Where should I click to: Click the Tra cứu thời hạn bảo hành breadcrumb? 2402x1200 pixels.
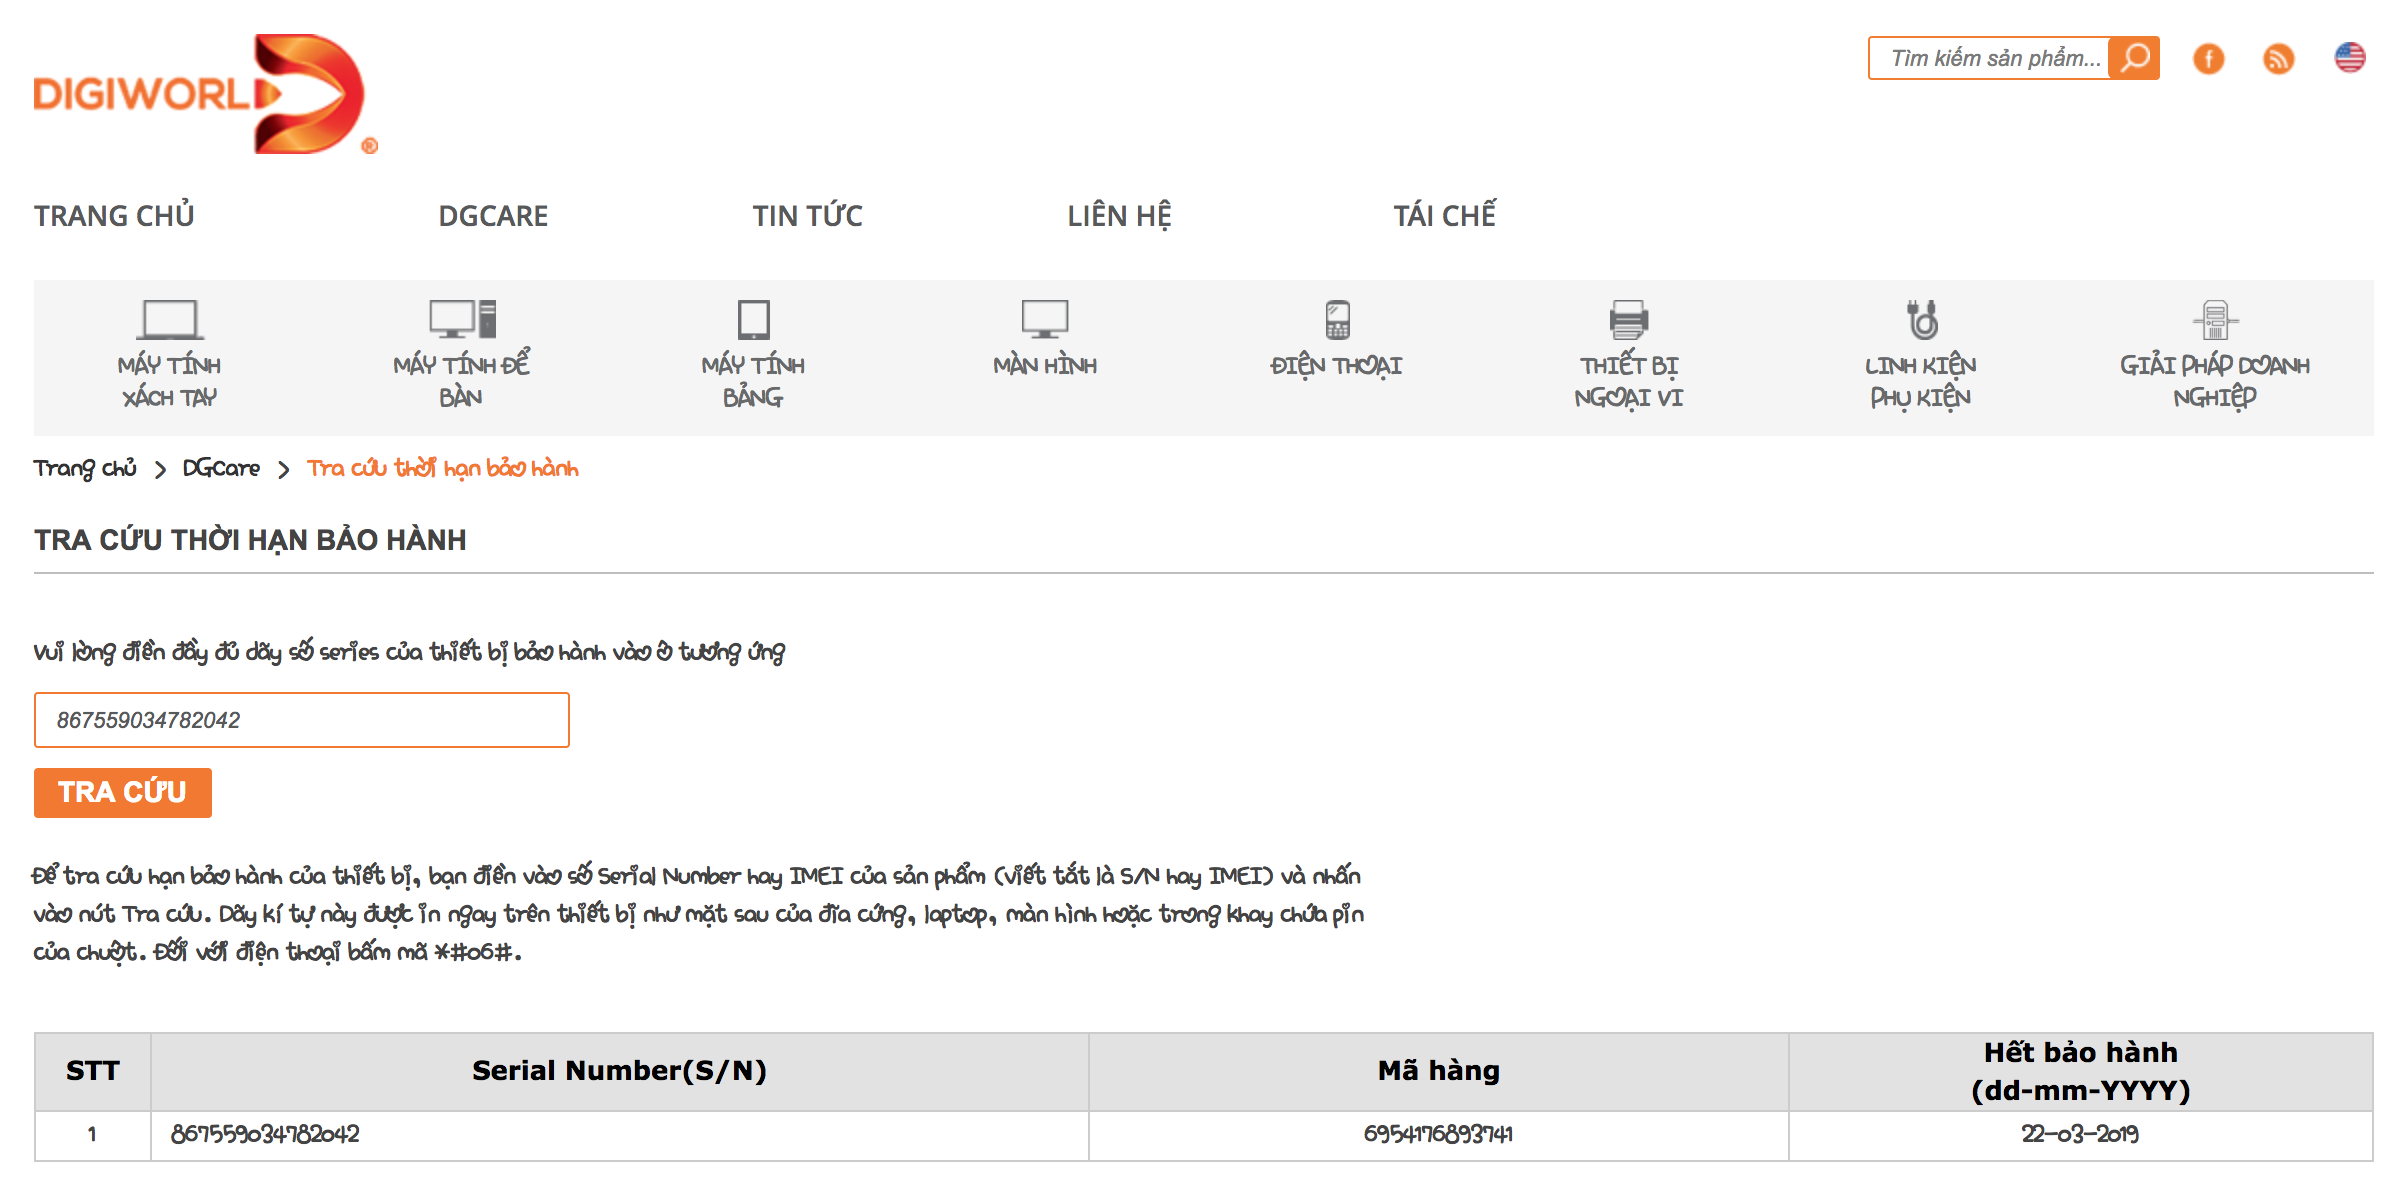(443, 468)
